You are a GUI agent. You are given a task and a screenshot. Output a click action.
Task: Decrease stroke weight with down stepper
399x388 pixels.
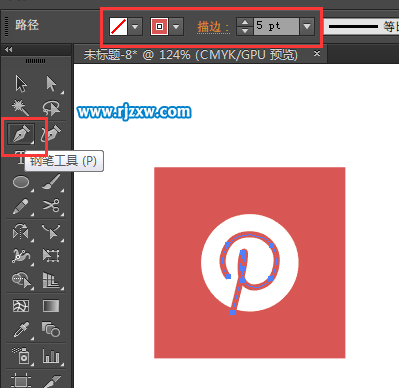pyautogui.click(x=245, y=31)
